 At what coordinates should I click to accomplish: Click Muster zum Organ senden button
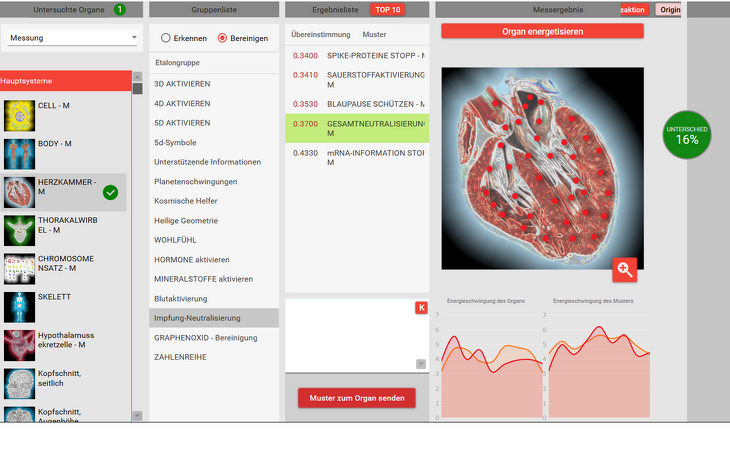coord(356,398)
